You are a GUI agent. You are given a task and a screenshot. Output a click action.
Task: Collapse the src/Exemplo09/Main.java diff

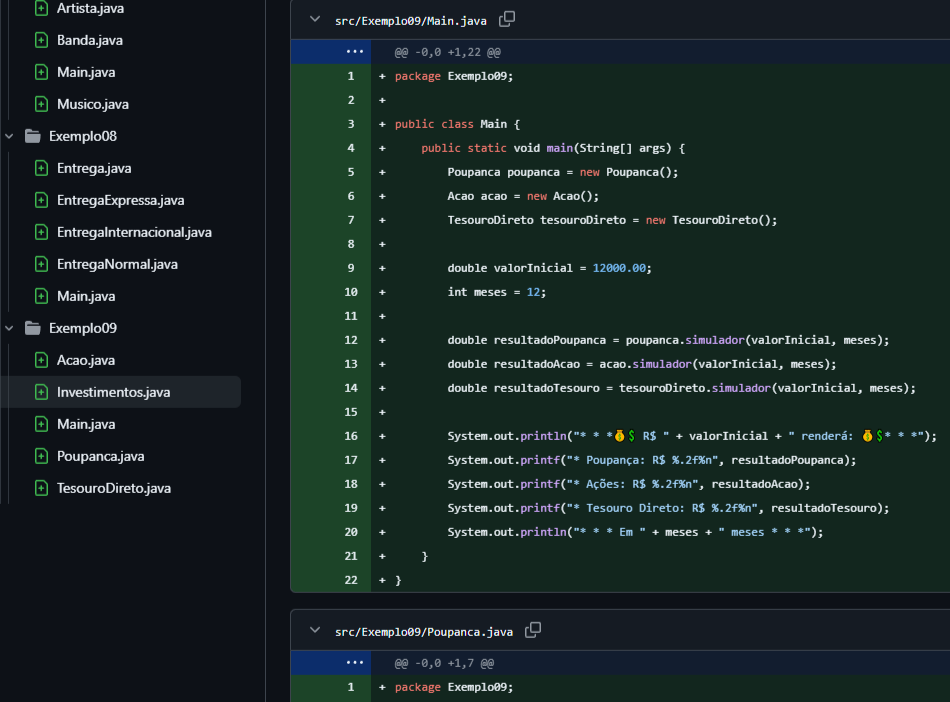(x=314, y=19)
